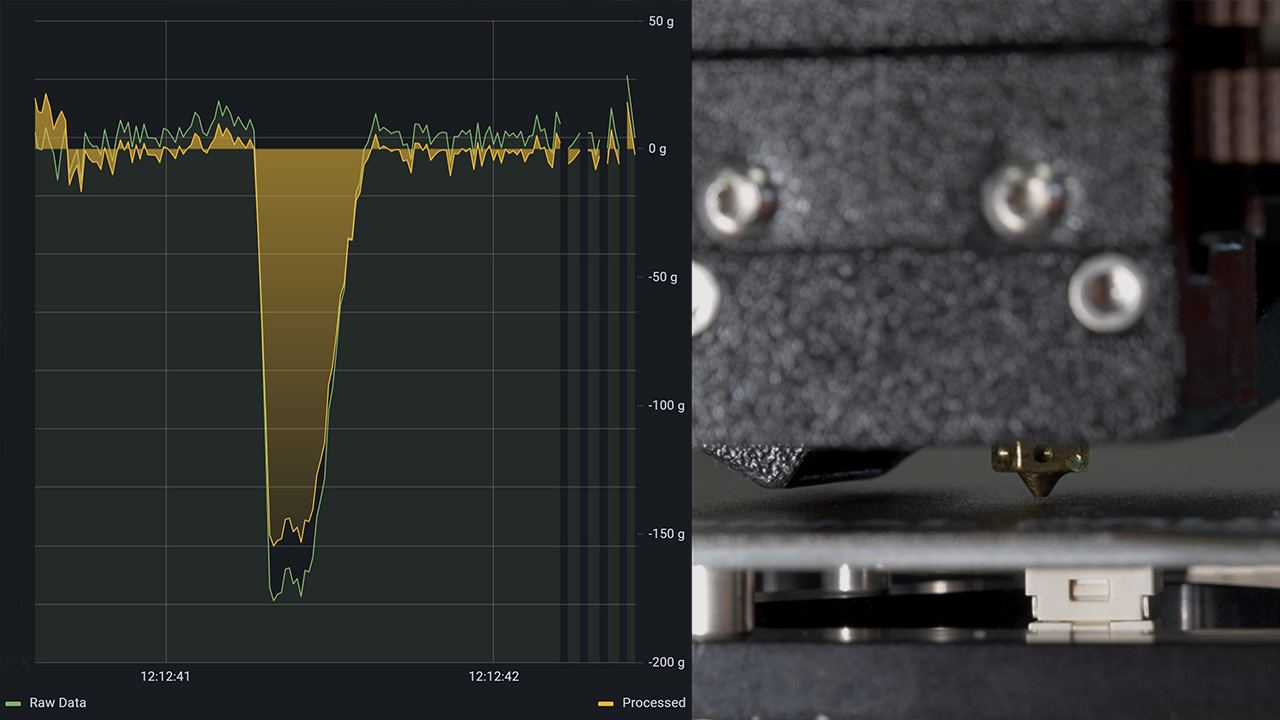Click the green Raw Data legend swatch

pyautogui.click(x=13, y=703)
